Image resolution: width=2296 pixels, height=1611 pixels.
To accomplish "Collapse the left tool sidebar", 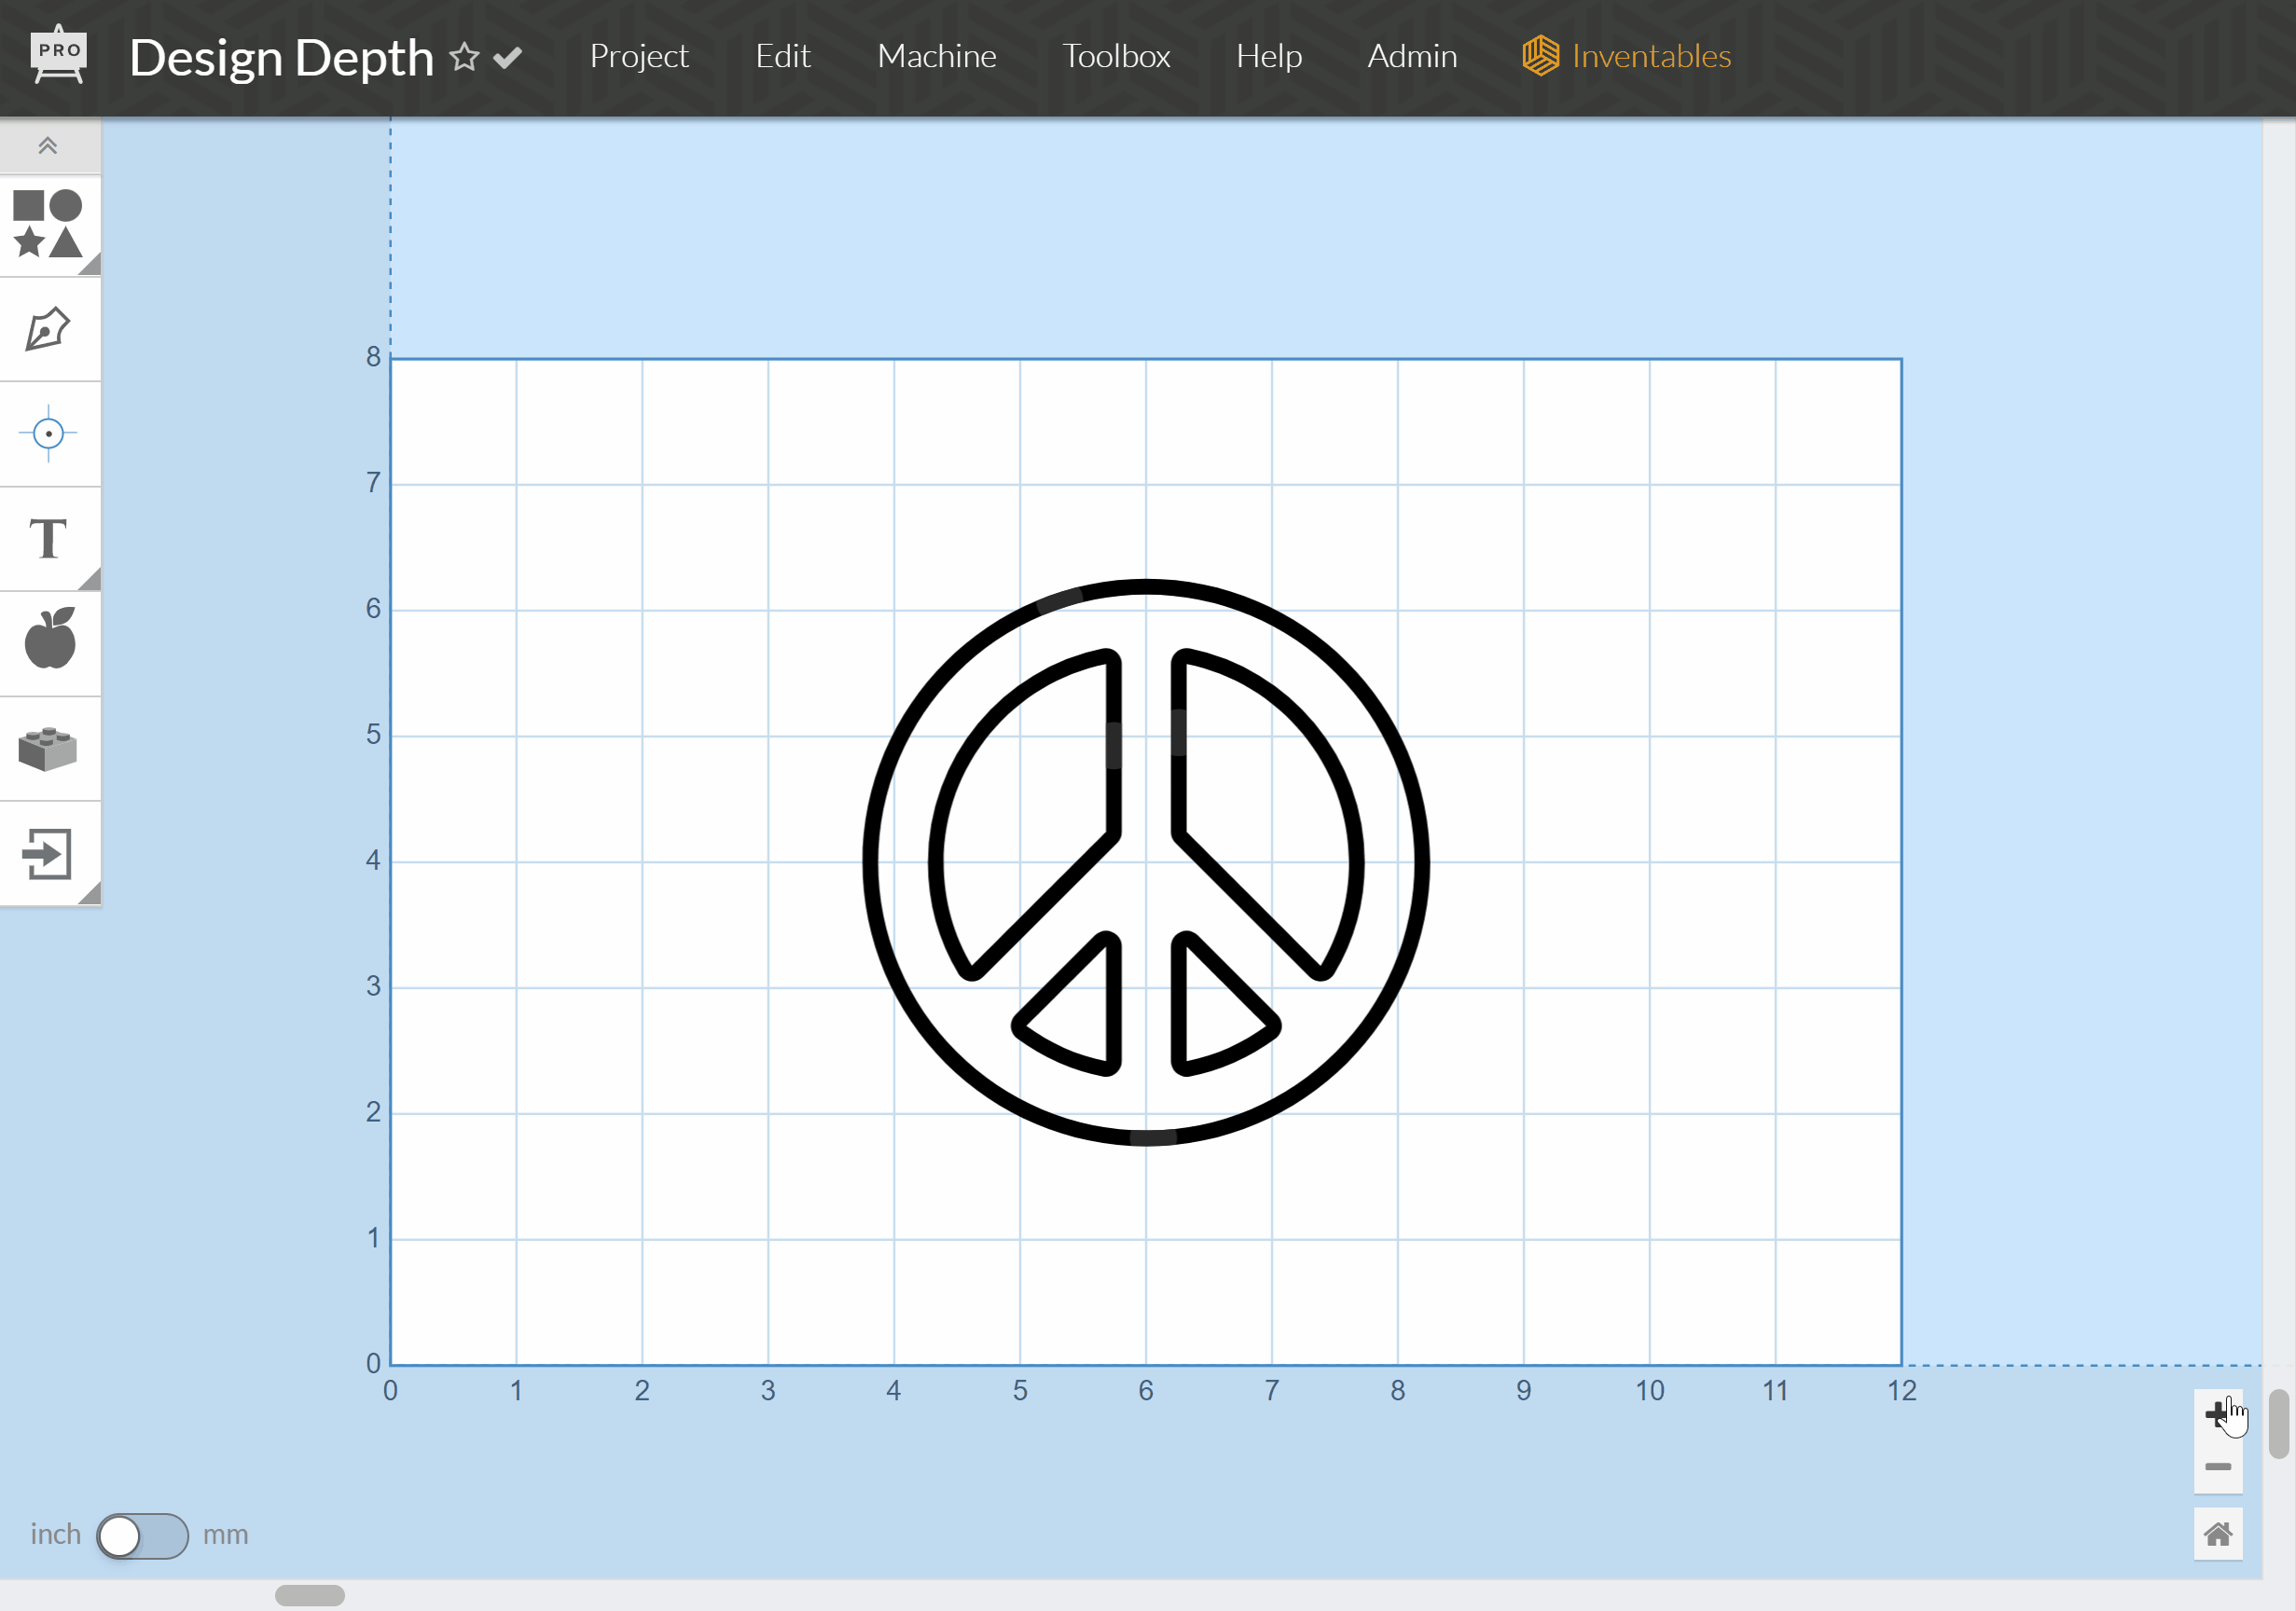I will coord(48,146).
